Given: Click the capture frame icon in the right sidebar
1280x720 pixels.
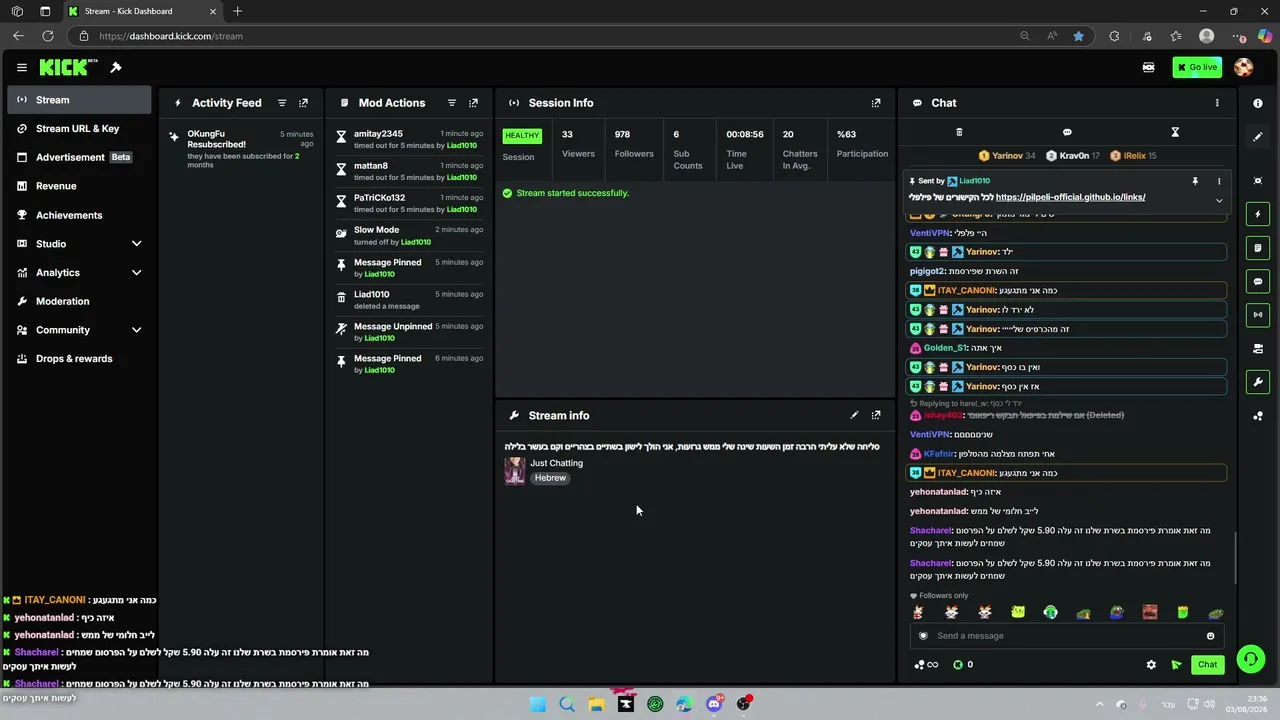Looking at the screenshot, I should (1258, 181).
